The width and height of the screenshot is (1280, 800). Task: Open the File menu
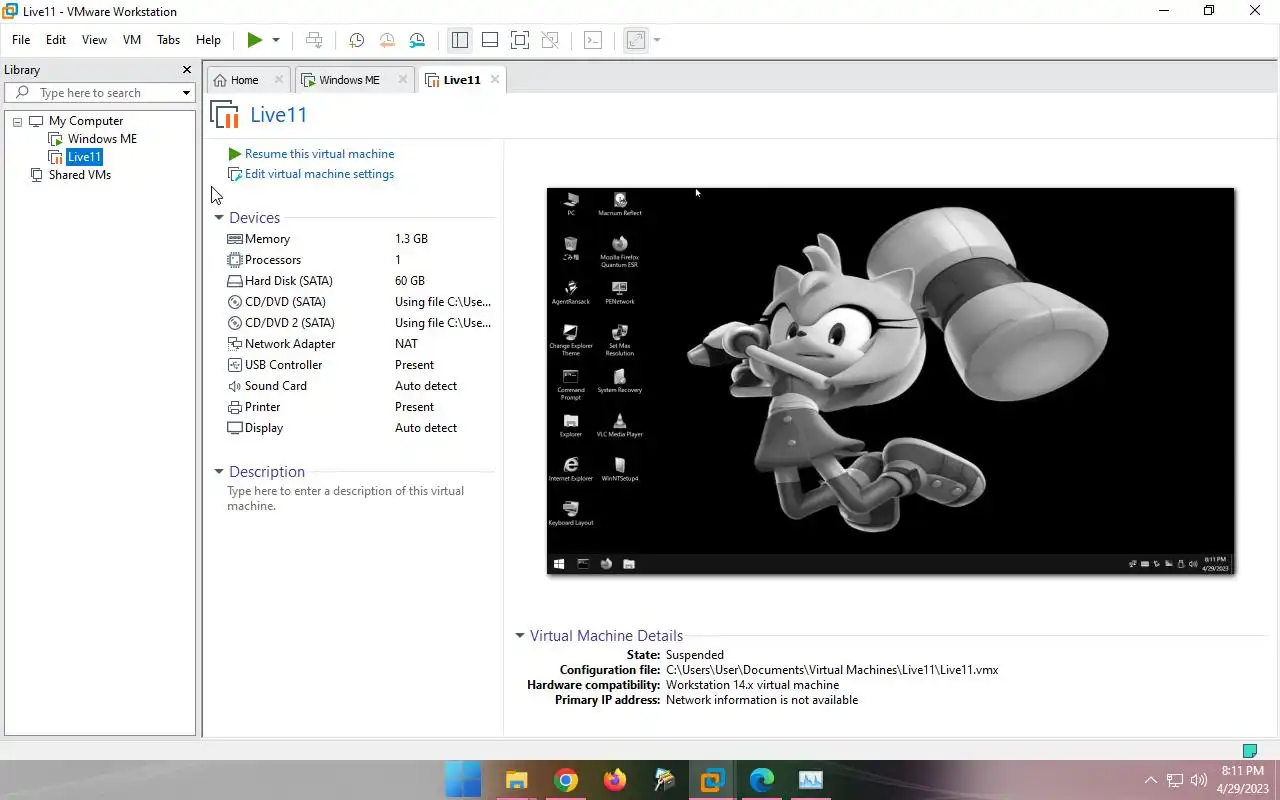click(21, 40)
